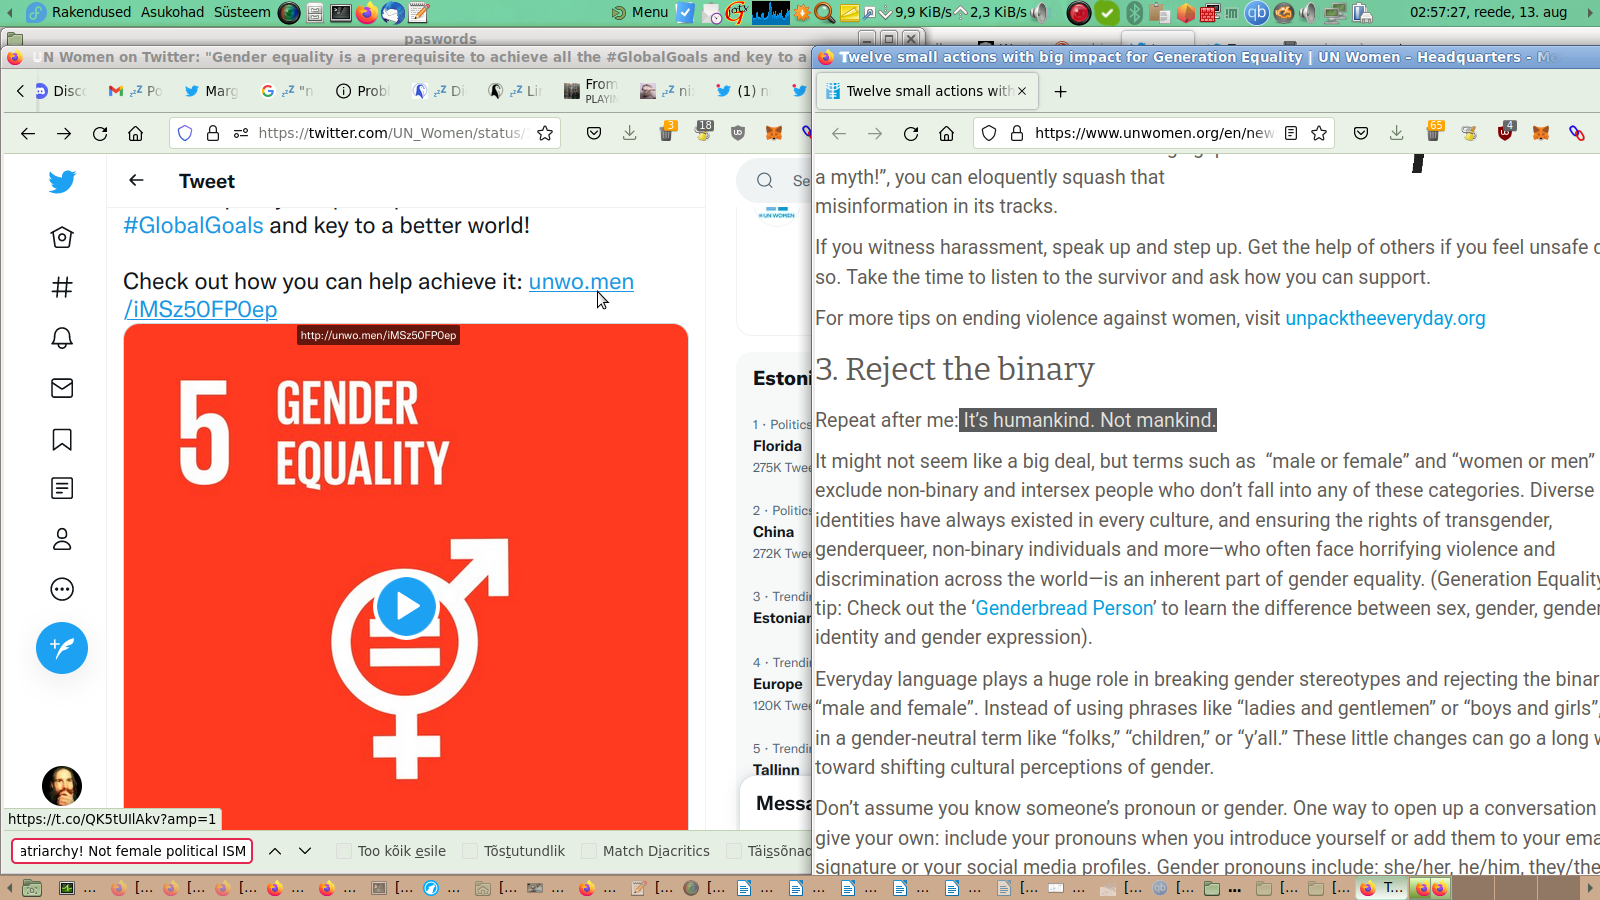This screenshot has width=1600, height=900.
Task: Play the Gender Equality video
Action: tap(406, 606)
